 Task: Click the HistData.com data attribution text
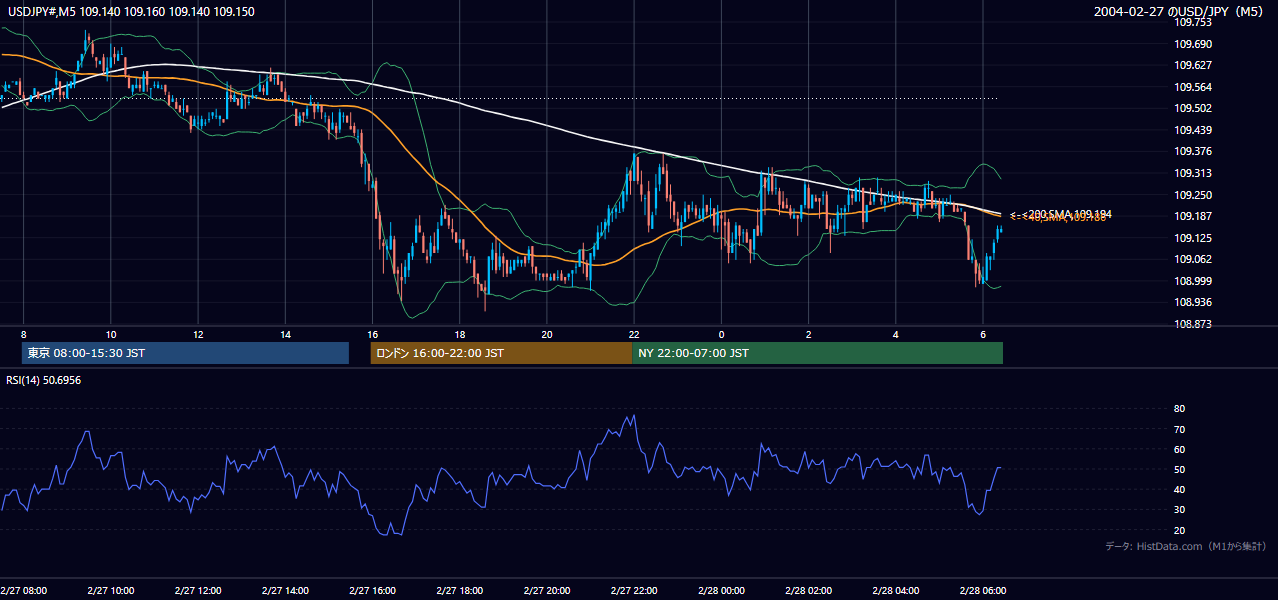tap(1185, 546)
